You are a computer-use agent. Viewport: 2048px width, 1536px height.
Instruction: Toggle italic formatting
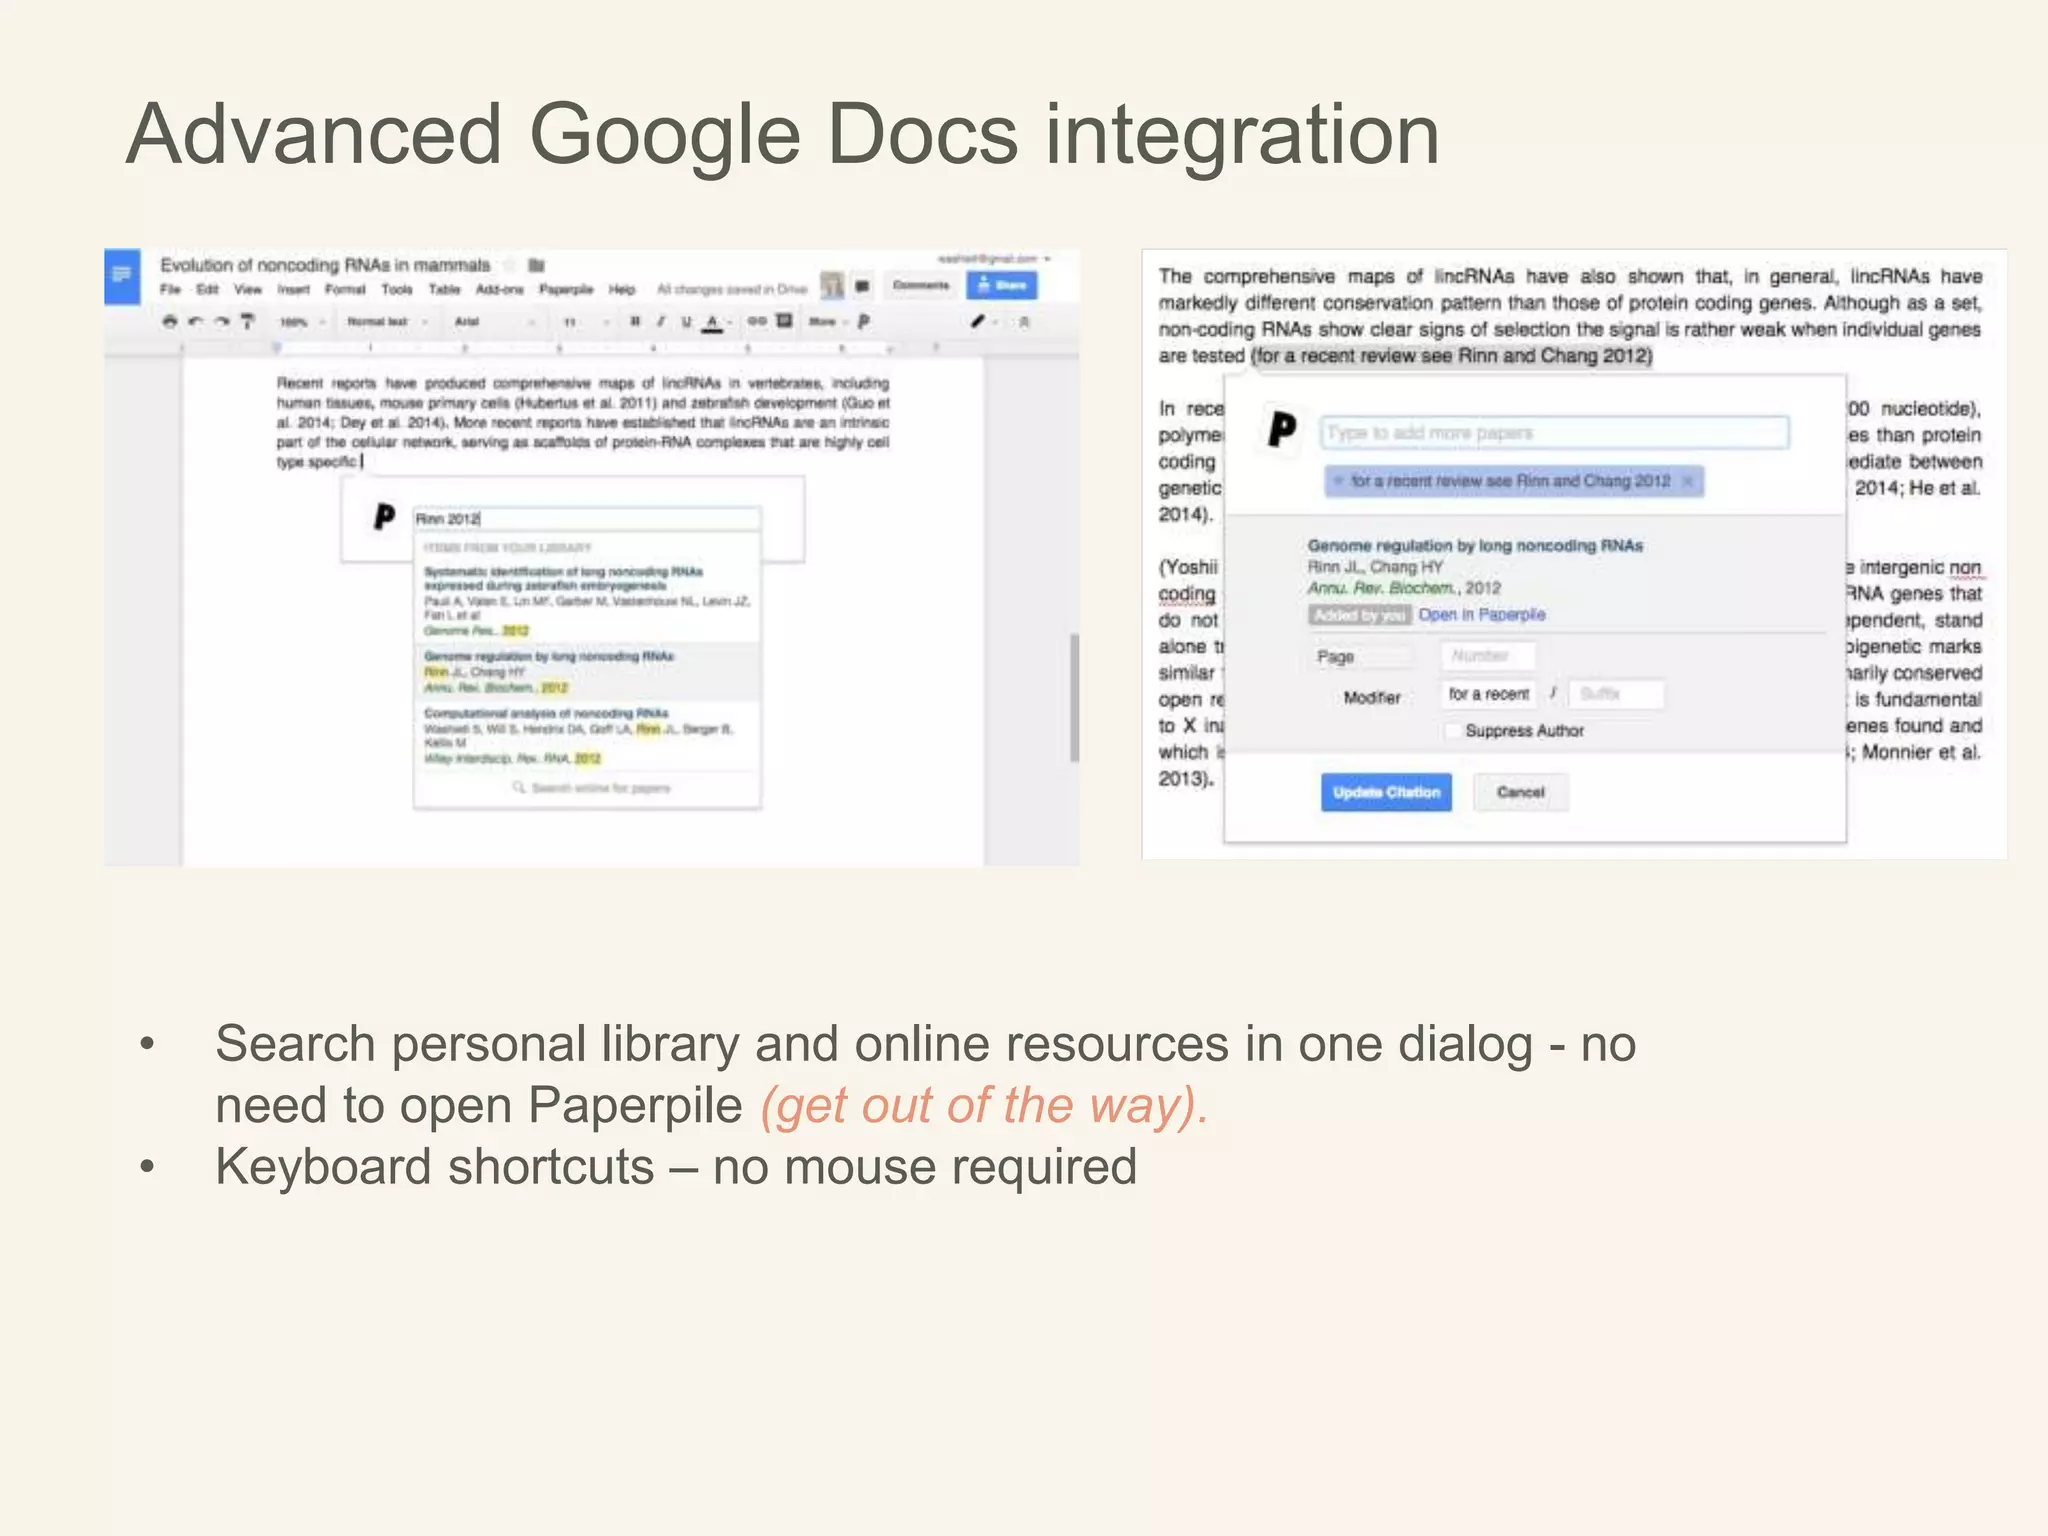click(660, 322)
